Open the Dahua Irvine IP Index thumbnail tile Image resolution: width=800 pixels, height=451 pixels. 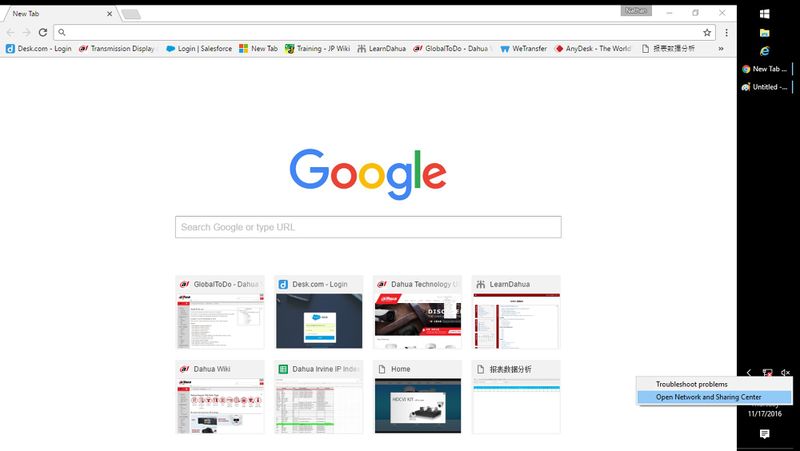[319, 397]
